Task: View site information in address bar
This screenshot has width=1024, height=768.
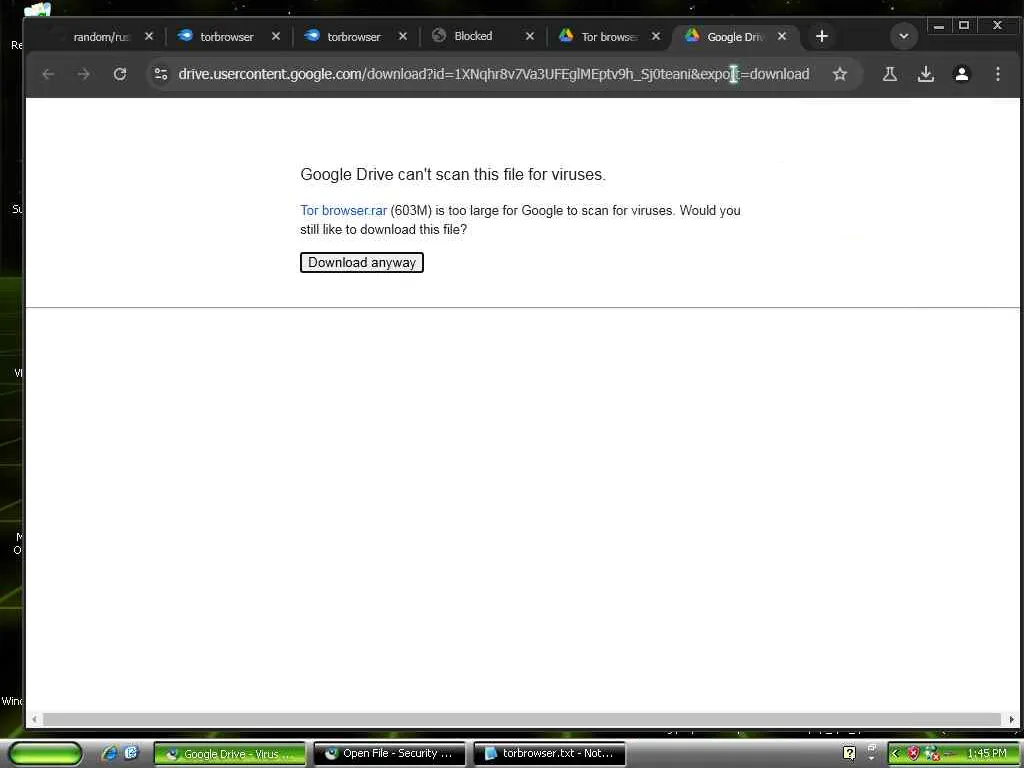Action: click(161, 74)
